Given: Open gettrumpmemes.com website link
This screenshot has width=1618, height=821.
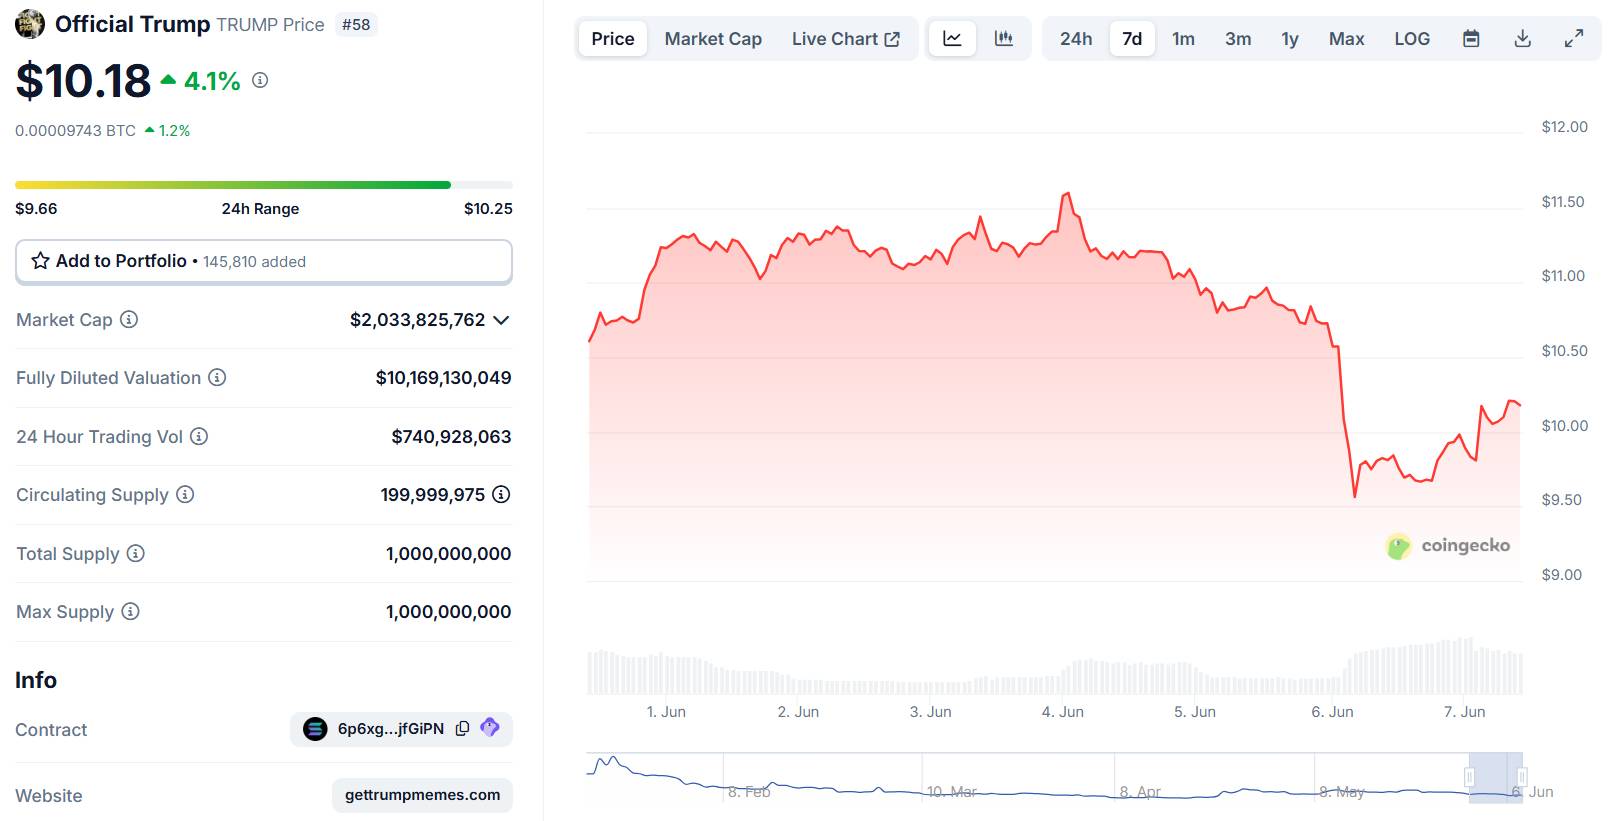Looking at the screenshot, I should click(x=422, y=795).
